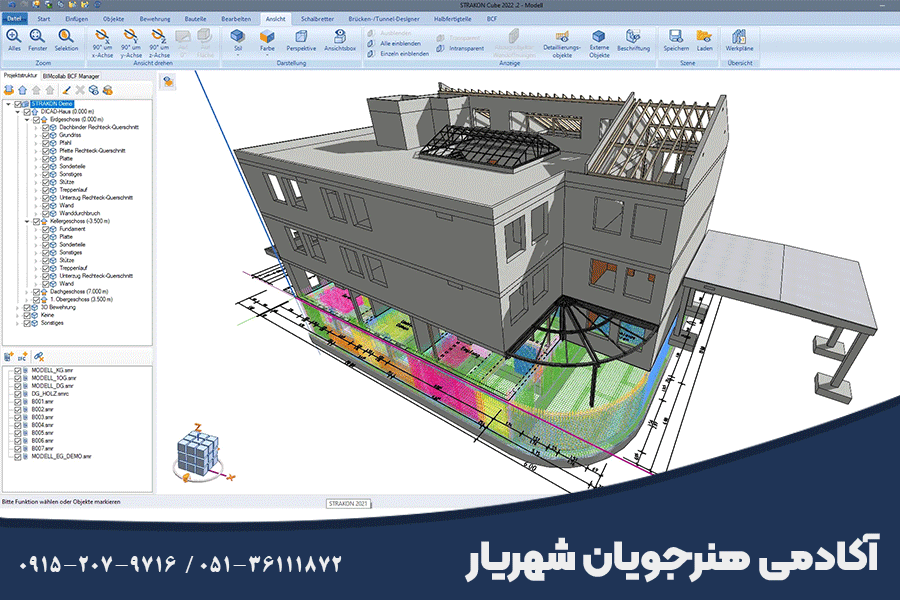Click the Beschriftung icon

[633, 40]
